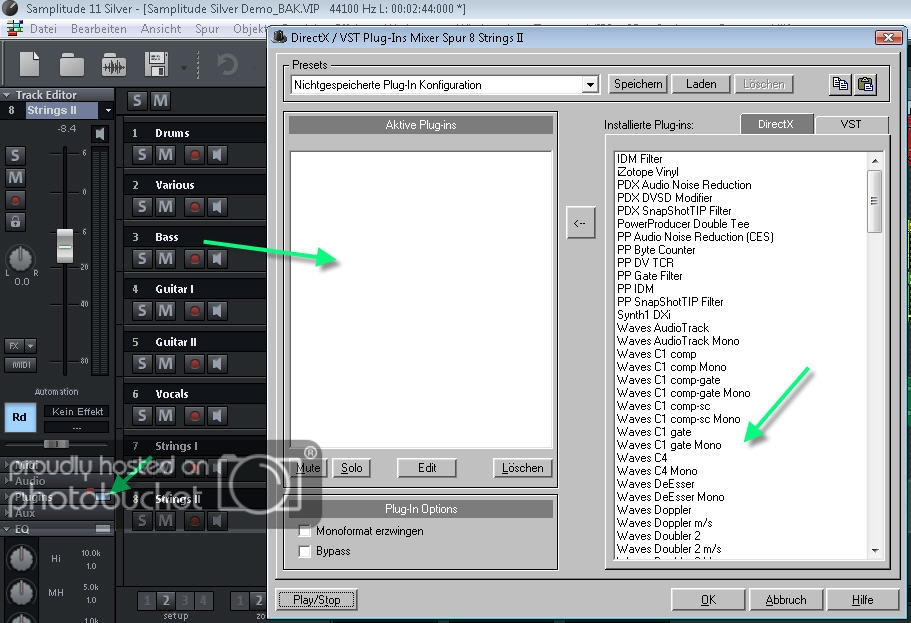Image resolution: width=911 pixels, height=623 pixels.
Task: Confirm the dialog with OK
Action: tap(708, 600)
